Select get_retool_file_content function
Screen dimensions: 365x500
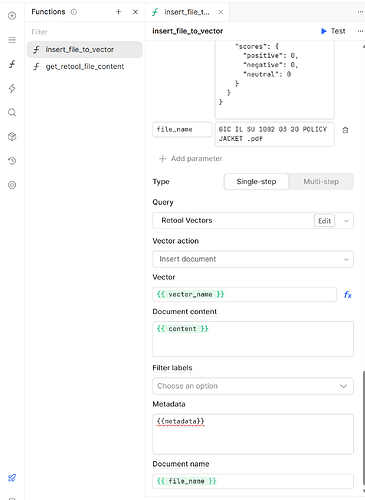coord(85,67)
